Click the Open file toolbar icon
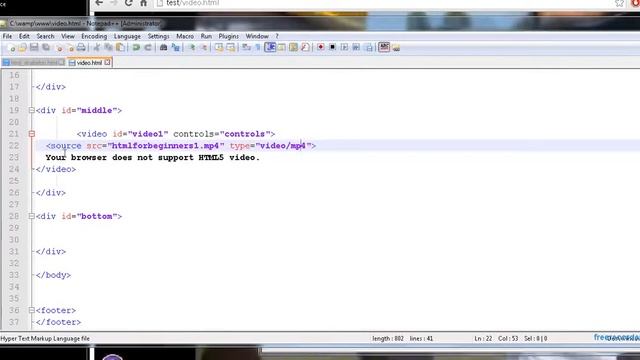 click(22, 48)
